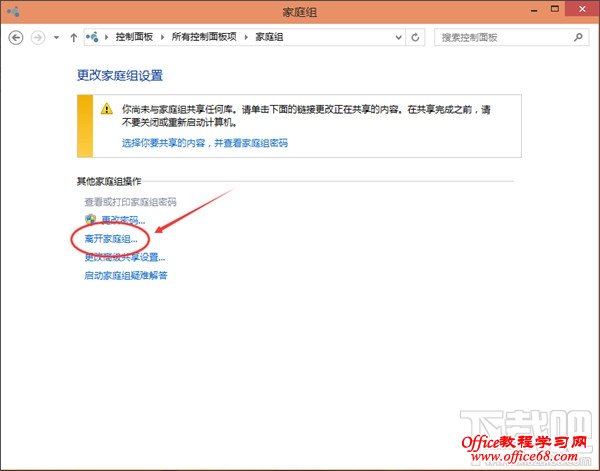Click the HomeGroup icon in title bar
Screen dimensions: 600x471
pyautogui.click(x=13, y=11)
